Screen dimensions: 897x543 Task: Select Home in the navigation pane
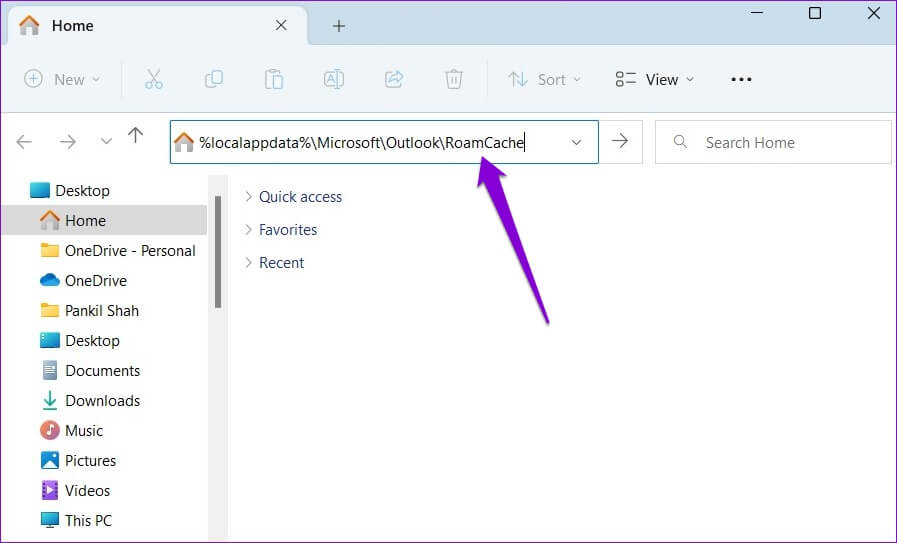[104, 220]
